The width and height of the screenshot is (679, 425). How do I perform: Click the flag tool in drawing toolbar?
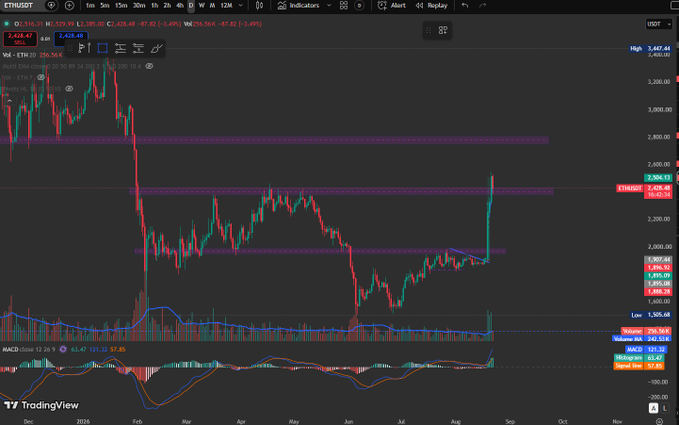84,48
